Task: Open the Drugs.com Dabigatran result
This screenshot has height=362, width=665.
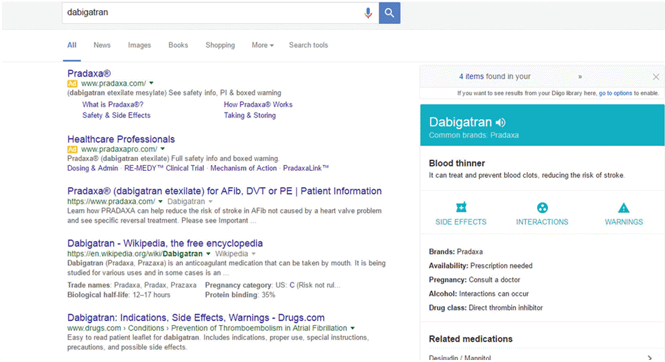Action: point(196,317)
